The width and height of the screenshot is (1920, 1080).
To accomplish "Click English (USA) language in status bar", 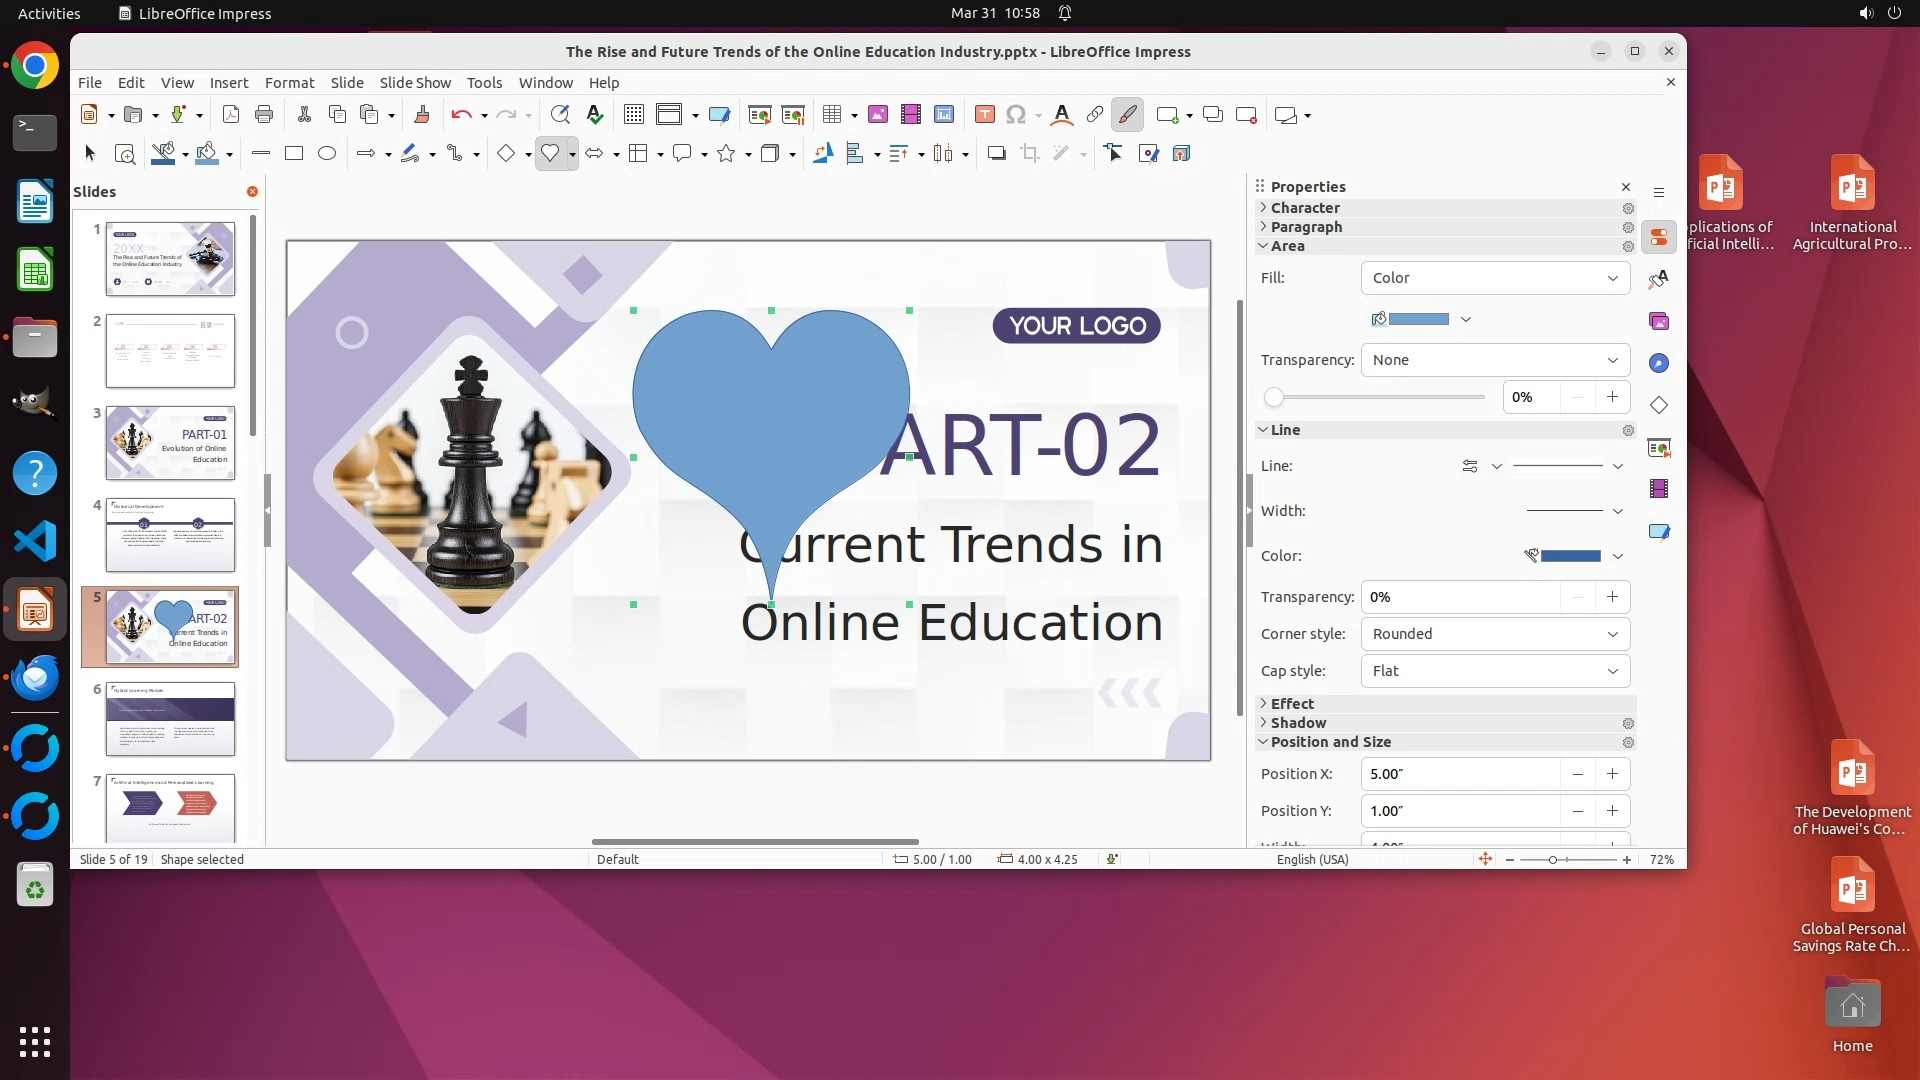I will click(1312, 859).
